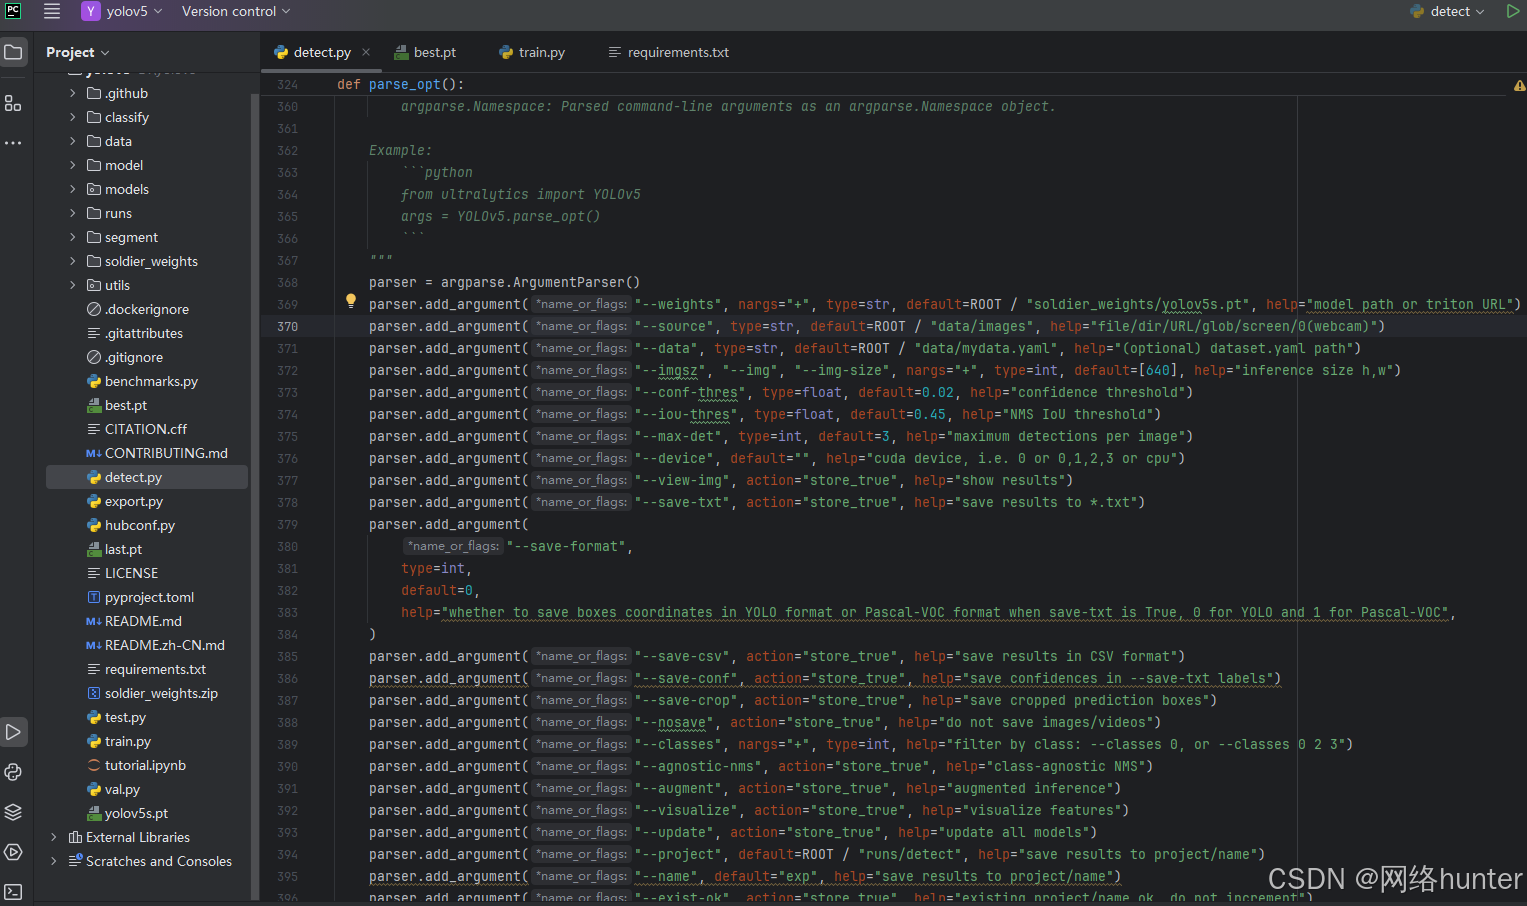Open Project view options dropdown

click(78, 52)
